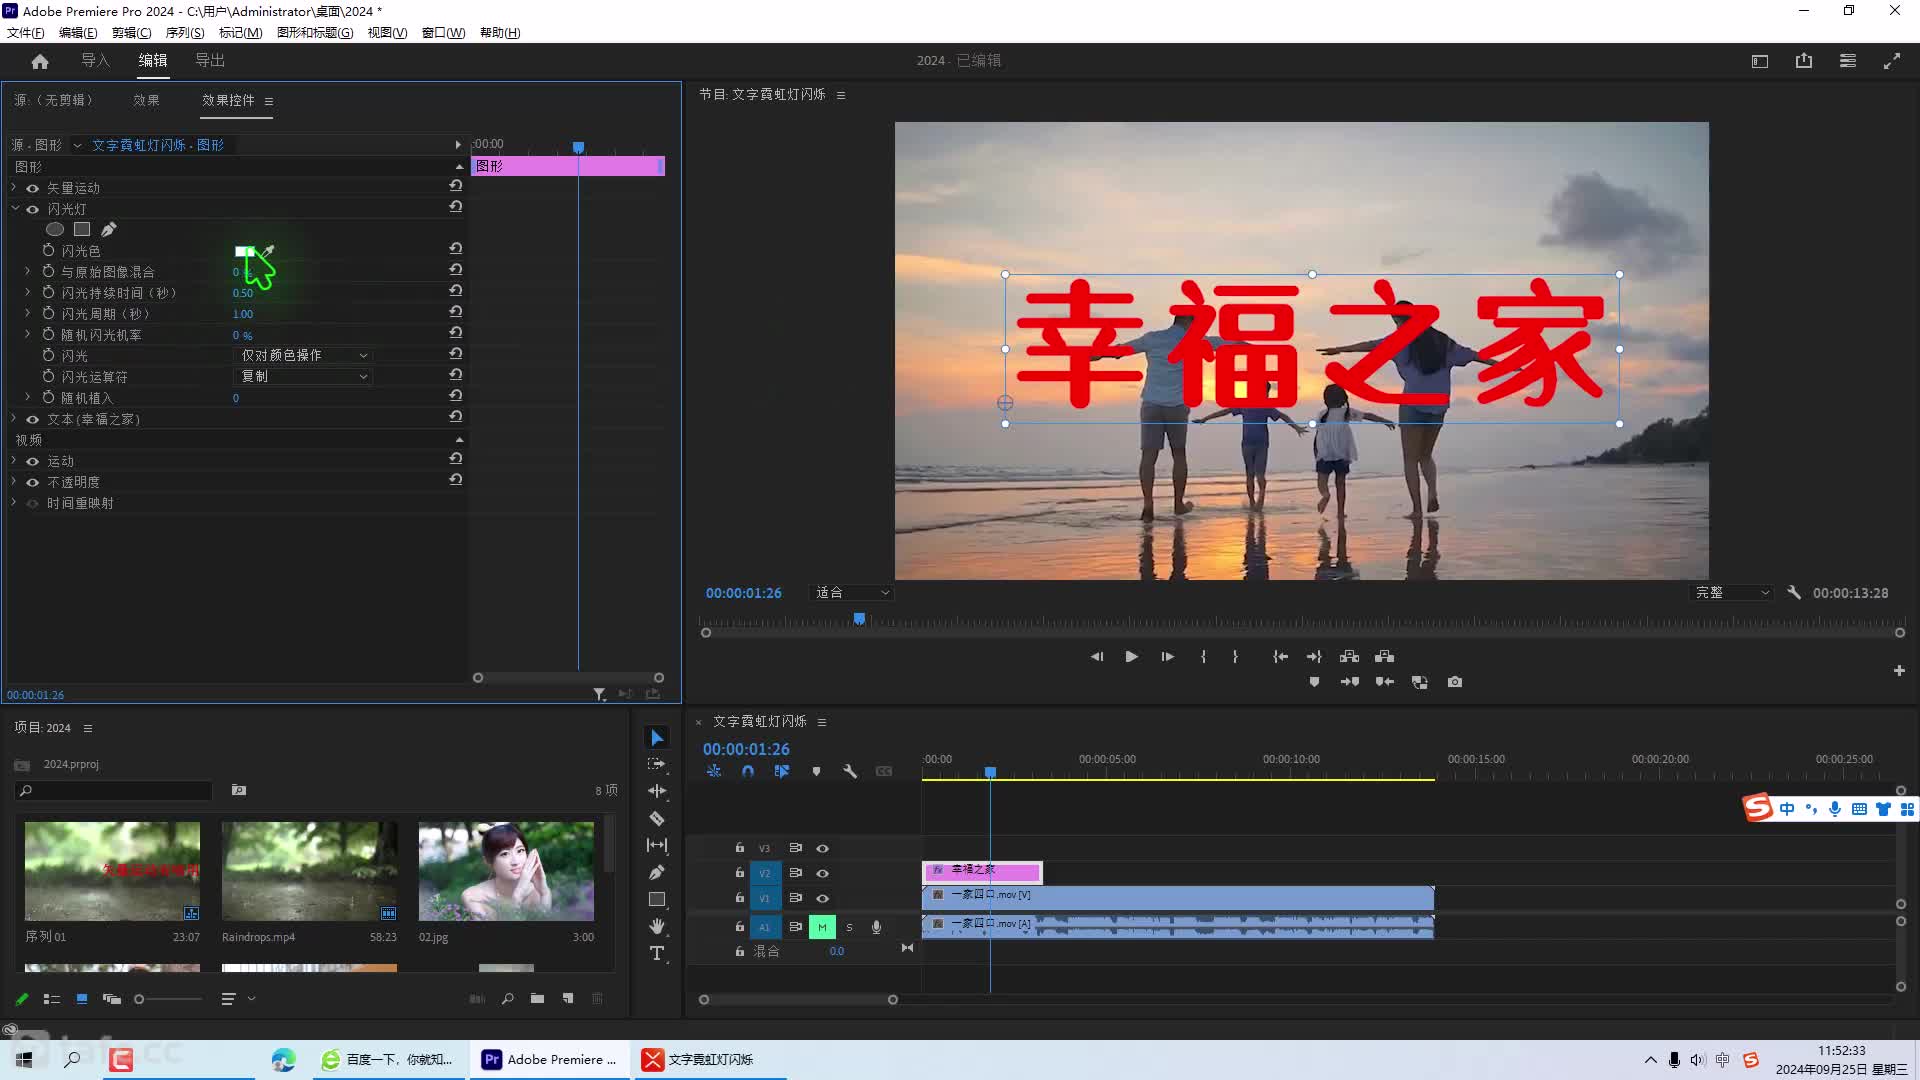
Task: Open timeline display settings wrench
Action: click(850, 772)
